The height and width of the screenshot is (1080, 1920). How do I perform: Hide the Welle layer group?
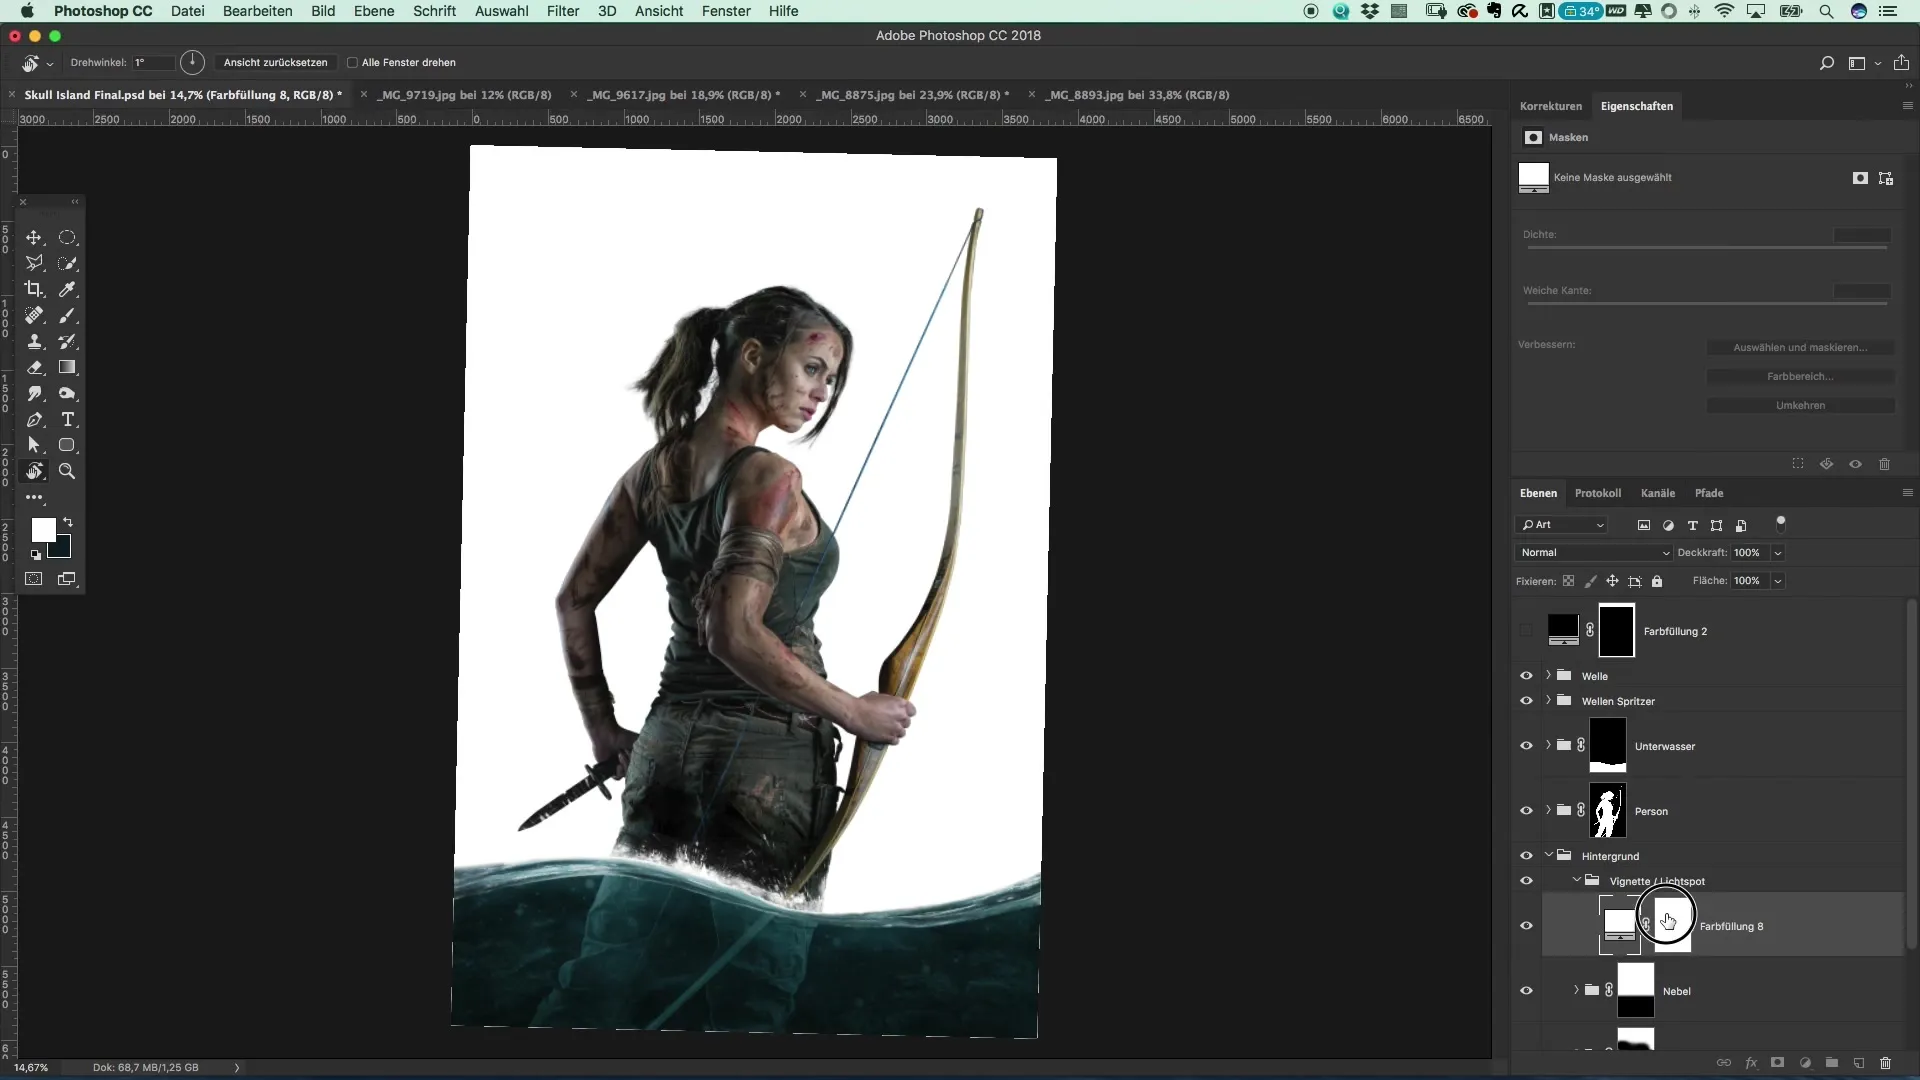point(1526,676)
